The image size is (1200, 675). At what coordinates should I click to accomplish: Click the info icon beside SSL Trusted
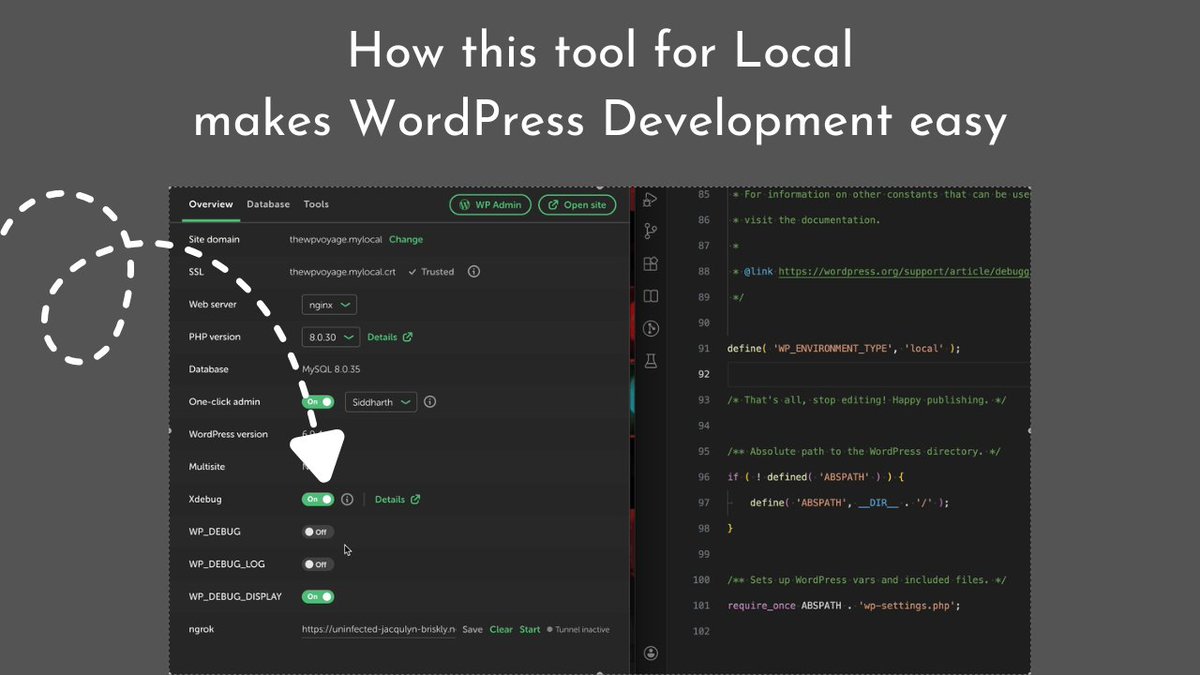pos(474,271)
